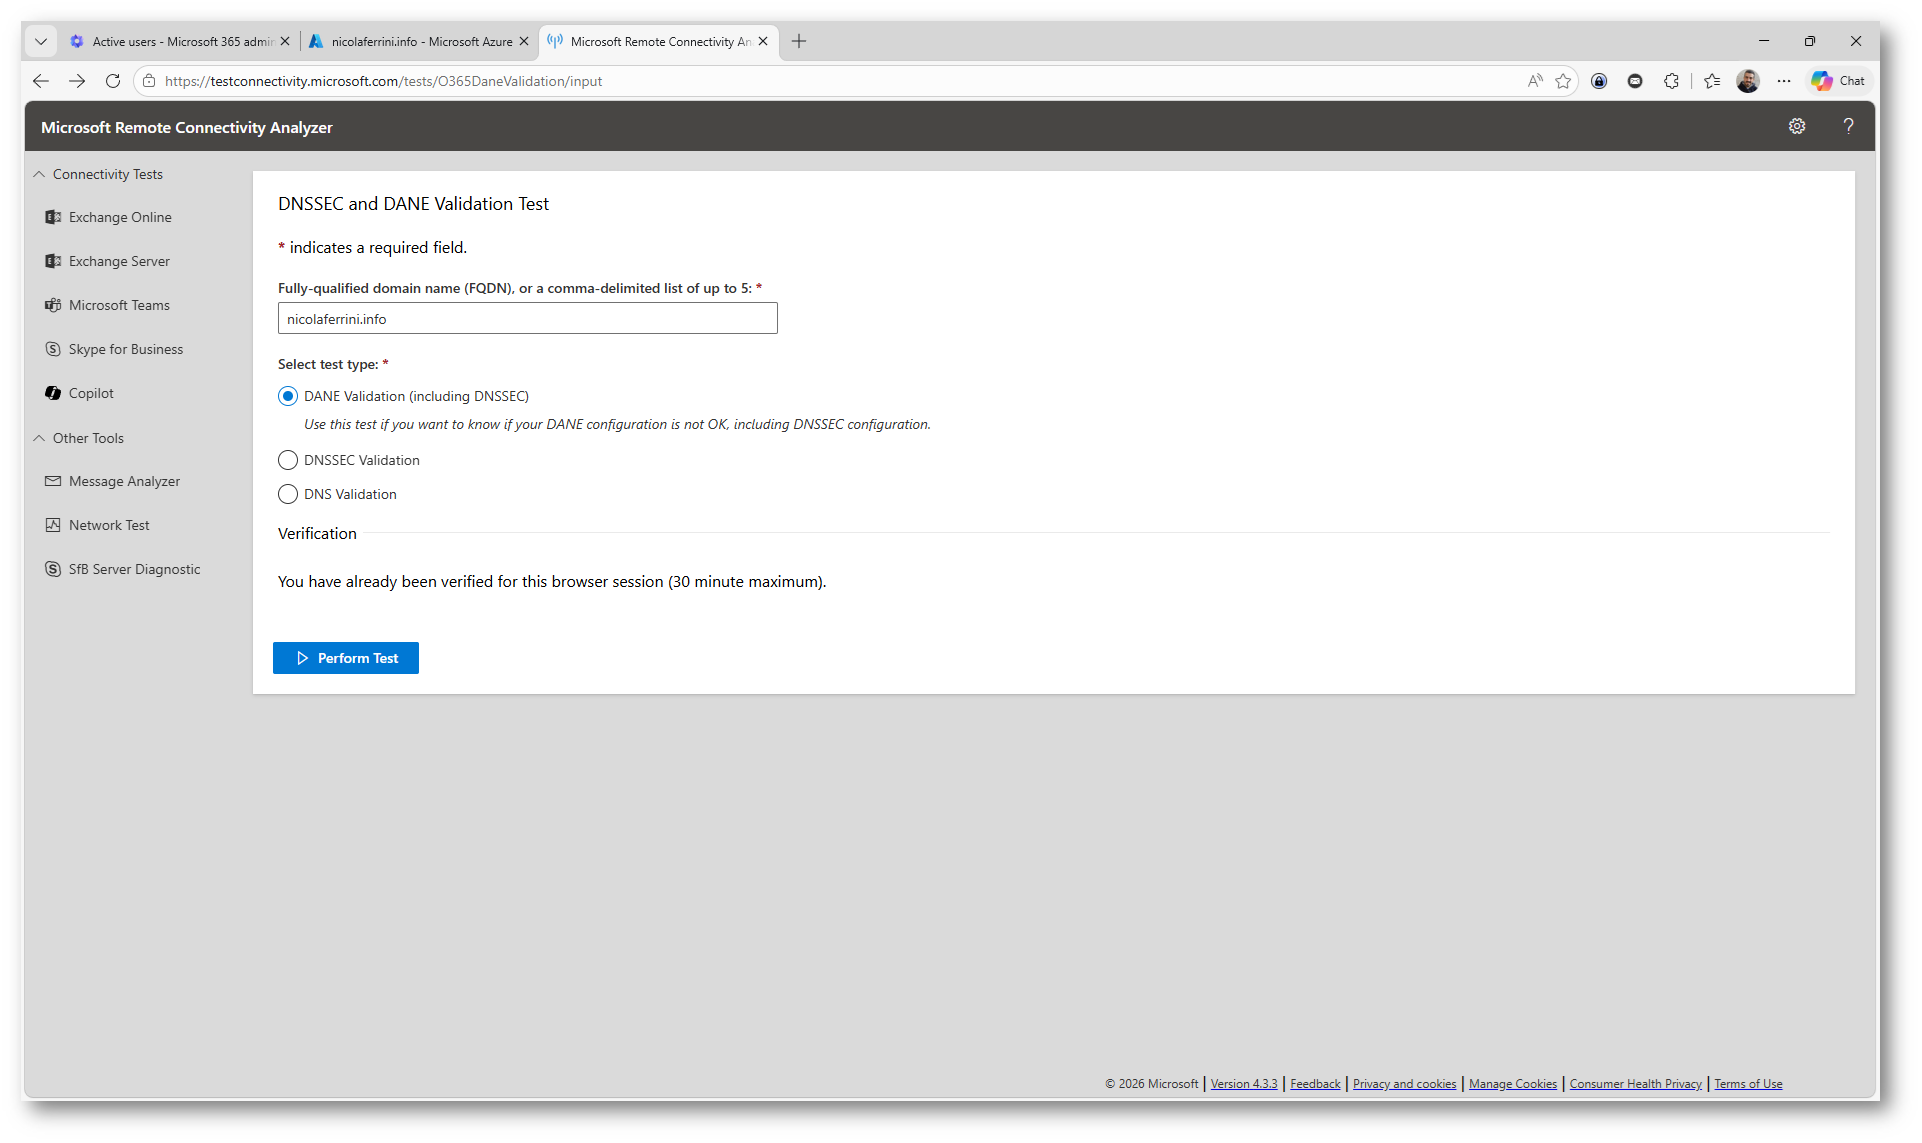The image size is (1922, 1143).
Task: Open the settings gear icon in header
Action: pyautogui.click(x=1797, y=126)
